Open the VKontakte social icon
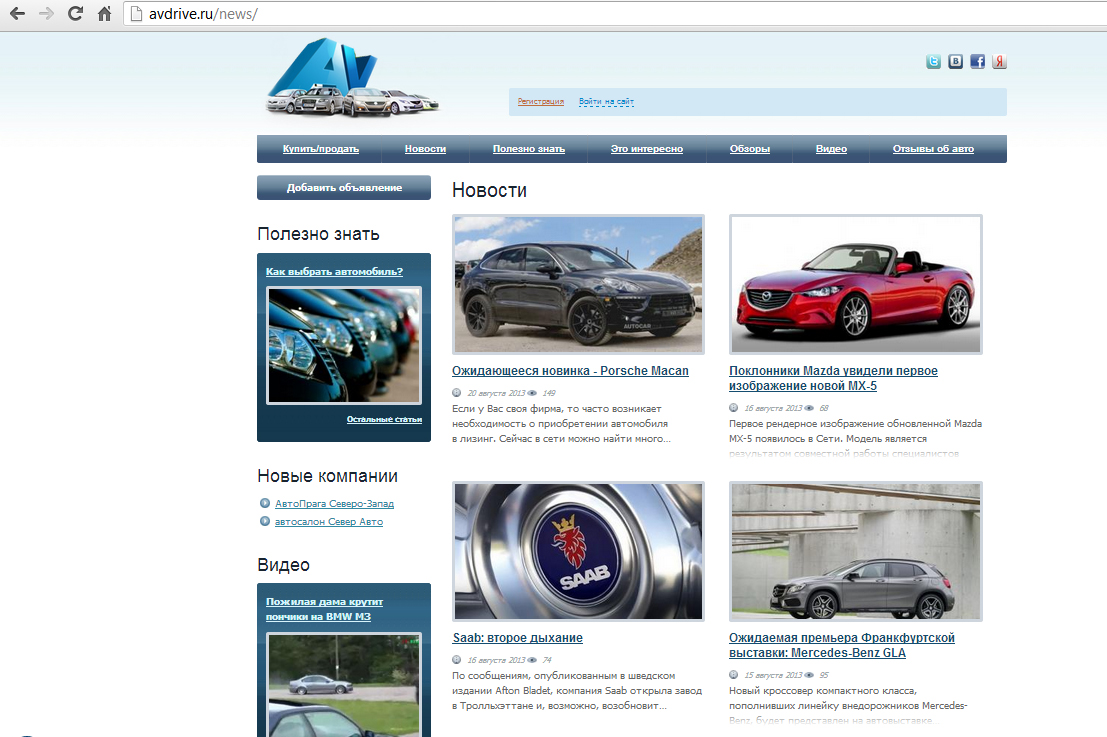The width and height of the screenshot is (1107, 737). point(955,61)
